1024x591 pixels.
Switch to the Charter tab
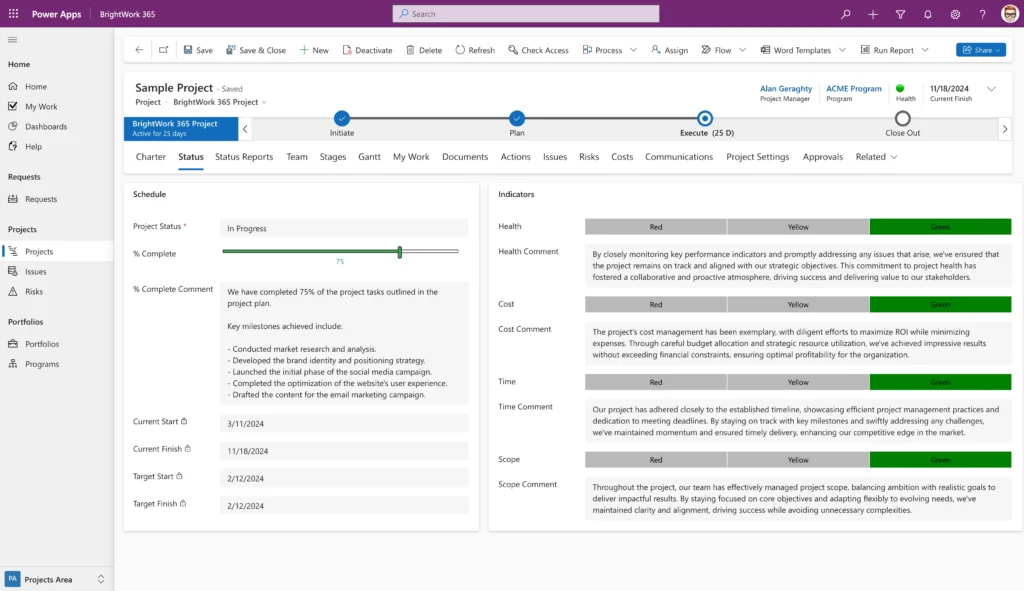tap(151, 157)
